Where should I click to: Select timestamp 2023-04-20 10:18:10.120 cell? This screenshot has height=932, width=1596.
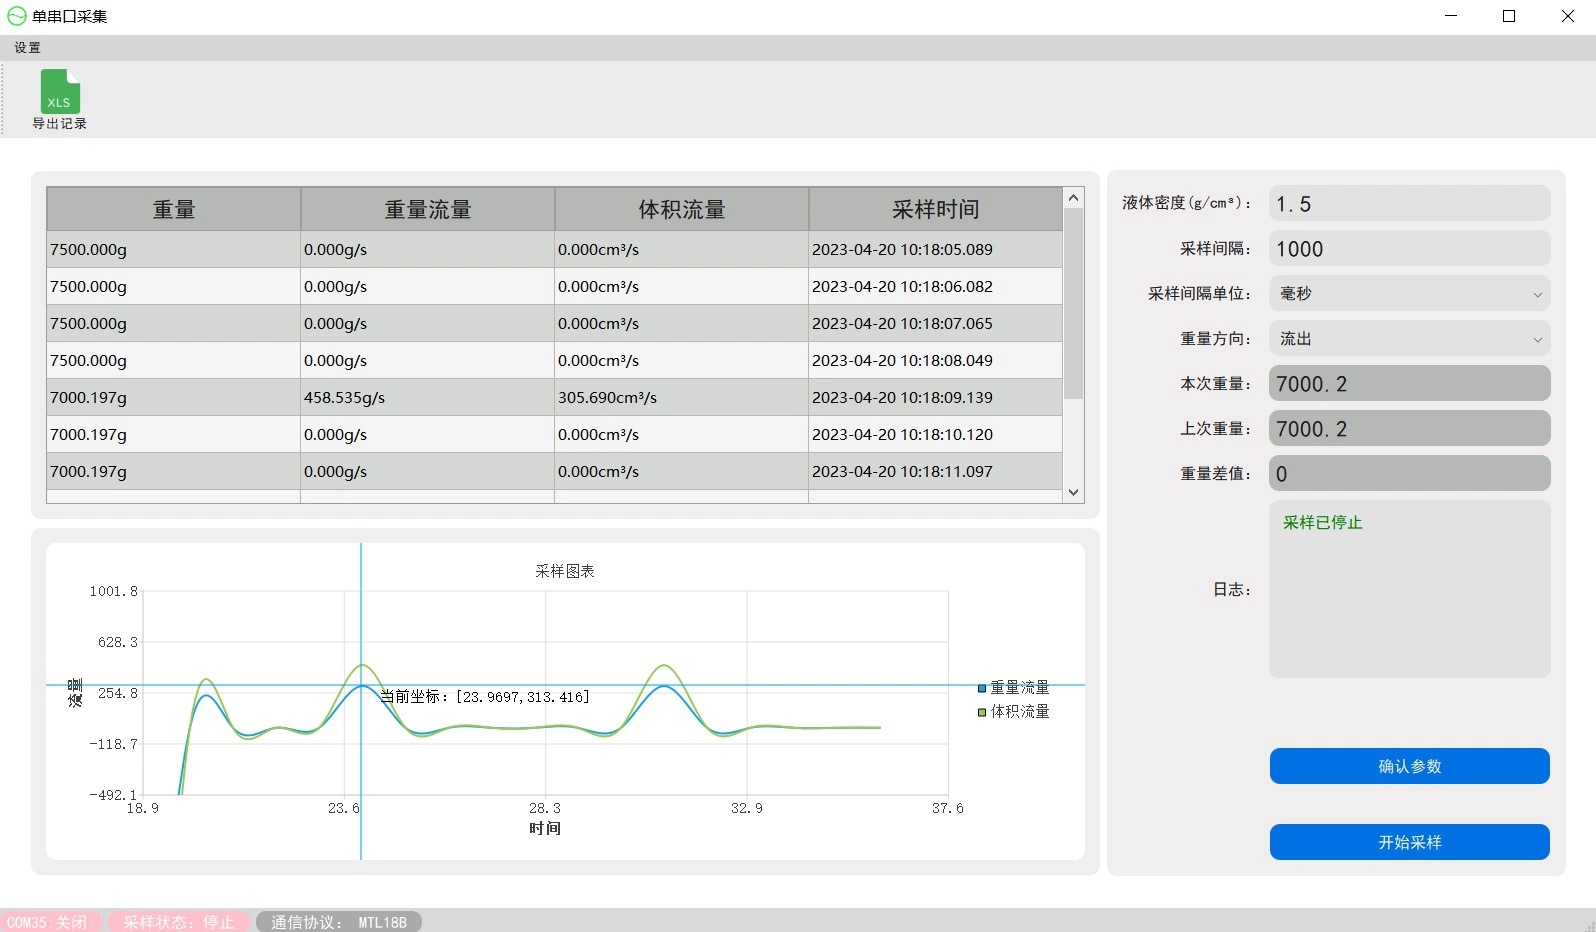click(x=935, y=434)
